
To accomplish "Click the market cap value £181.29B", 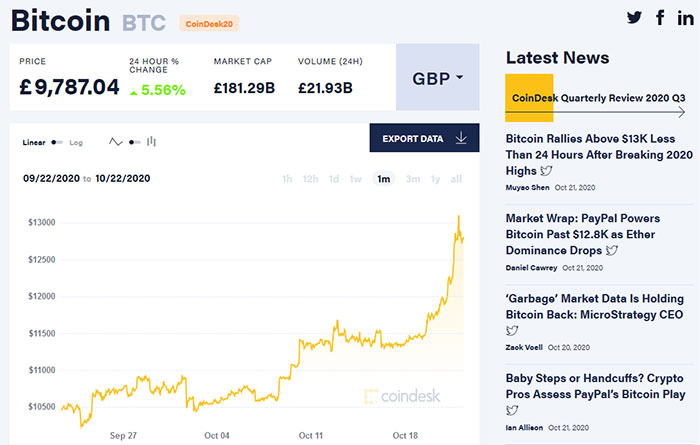I will (x=244, y=88).
